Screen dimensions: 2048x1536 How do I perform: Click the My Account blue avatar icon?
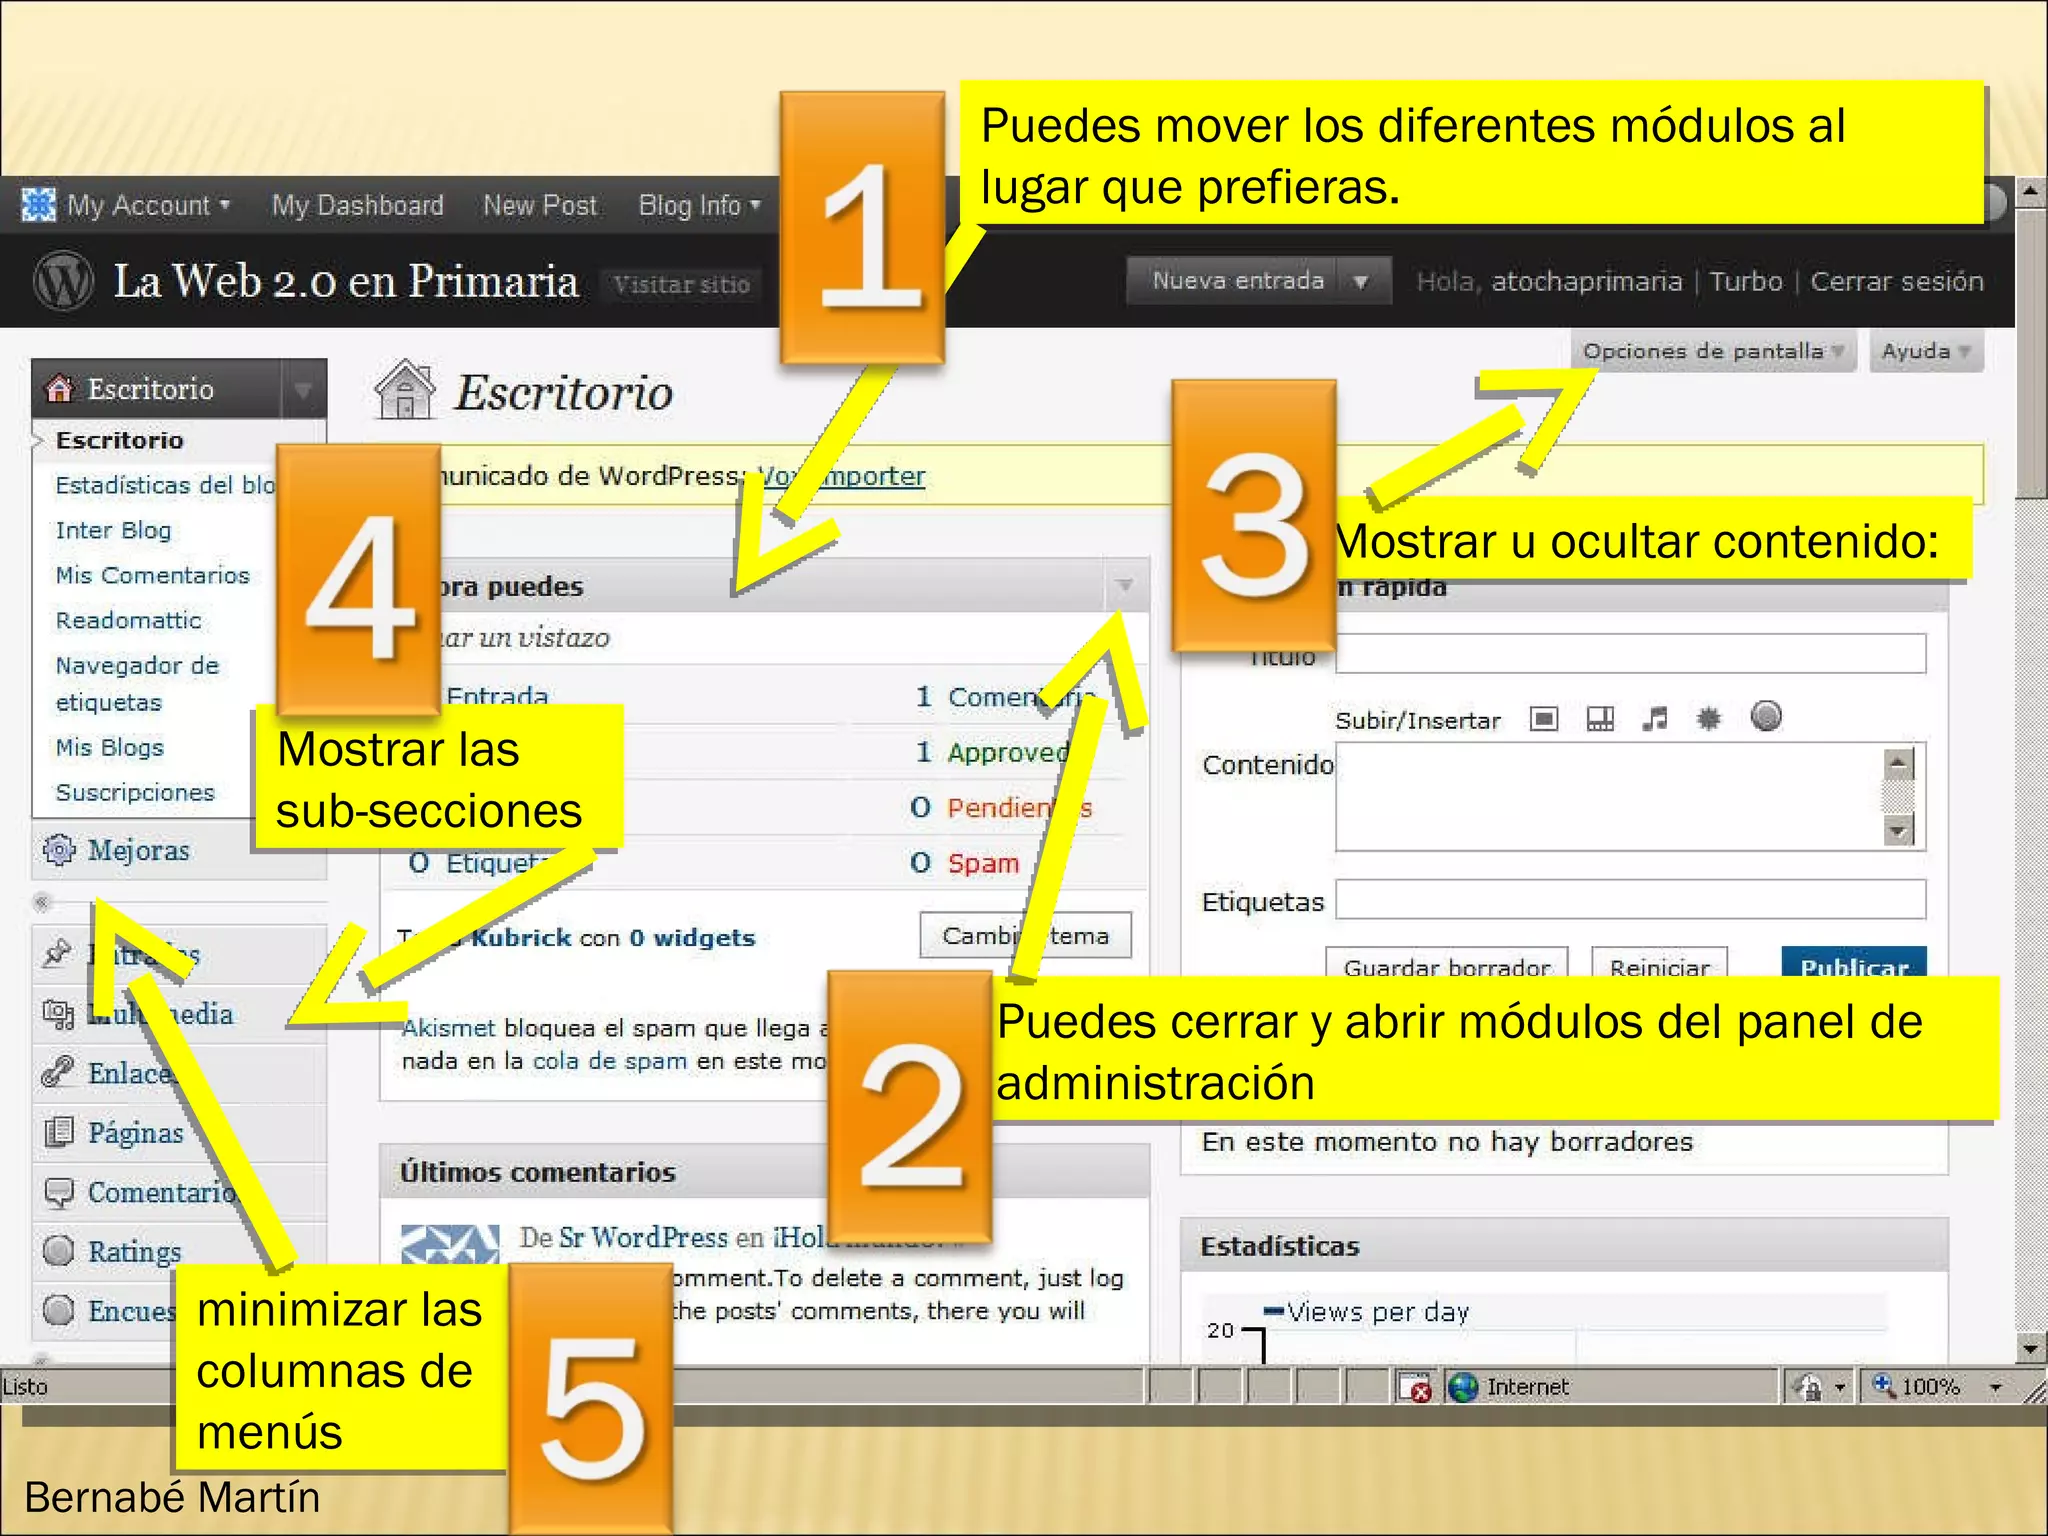click(39, 204)
